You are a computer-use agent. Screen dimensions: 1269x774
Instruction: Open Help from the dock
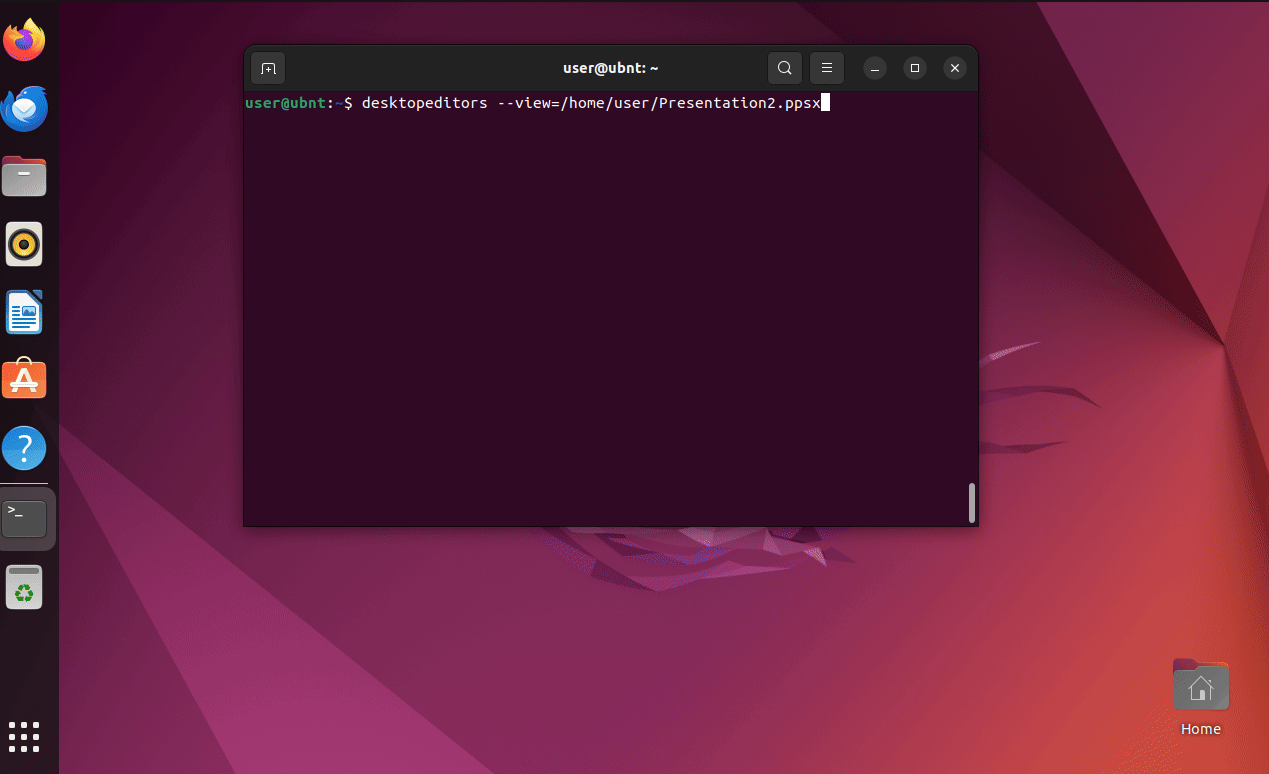24,448
